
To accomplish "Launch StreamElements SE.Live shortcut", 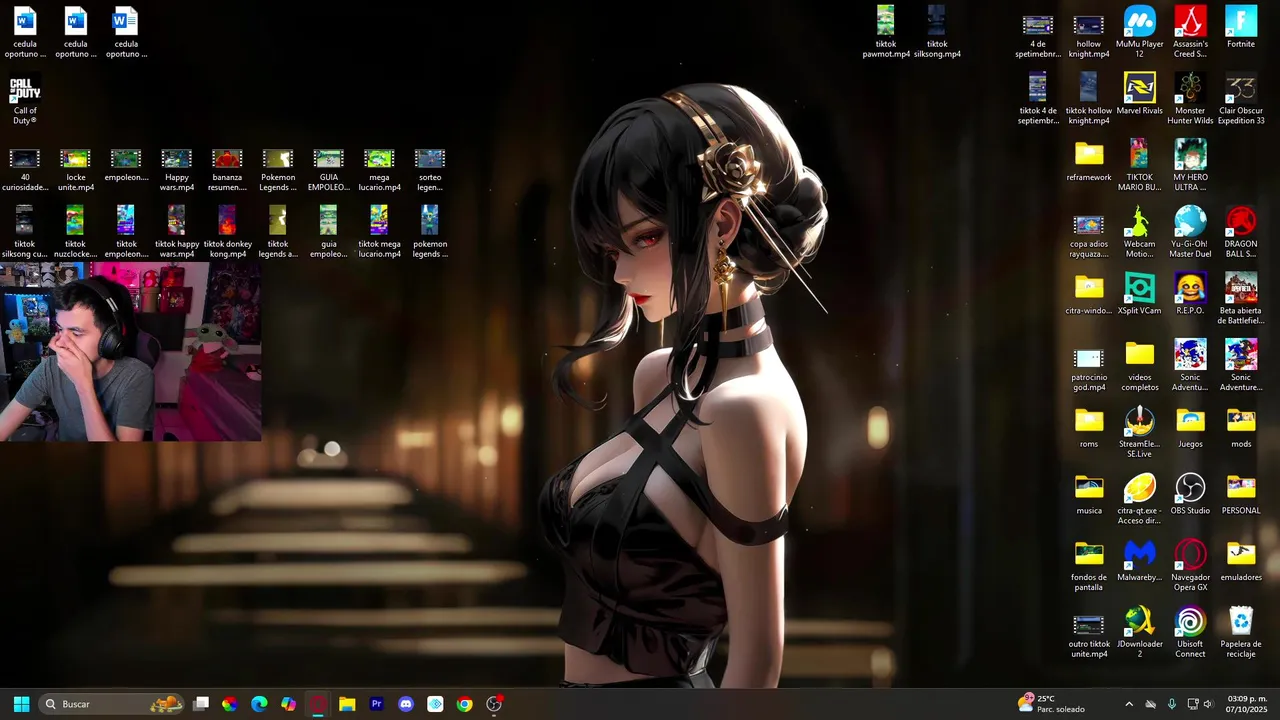I will (x=1139, y=433).
